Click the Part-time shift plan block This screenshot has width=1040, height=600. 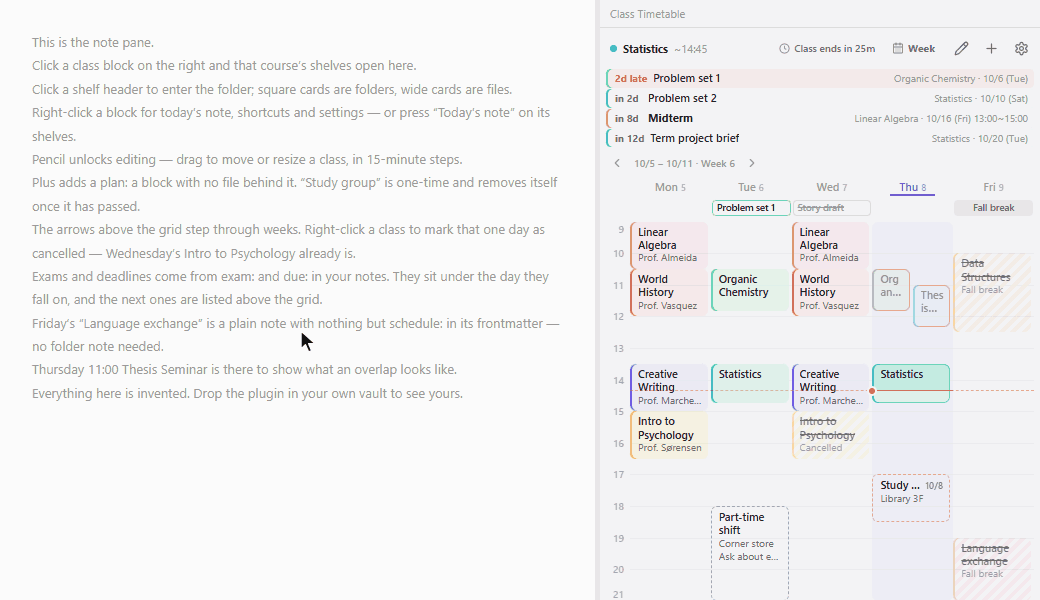(x=749, y=553)
